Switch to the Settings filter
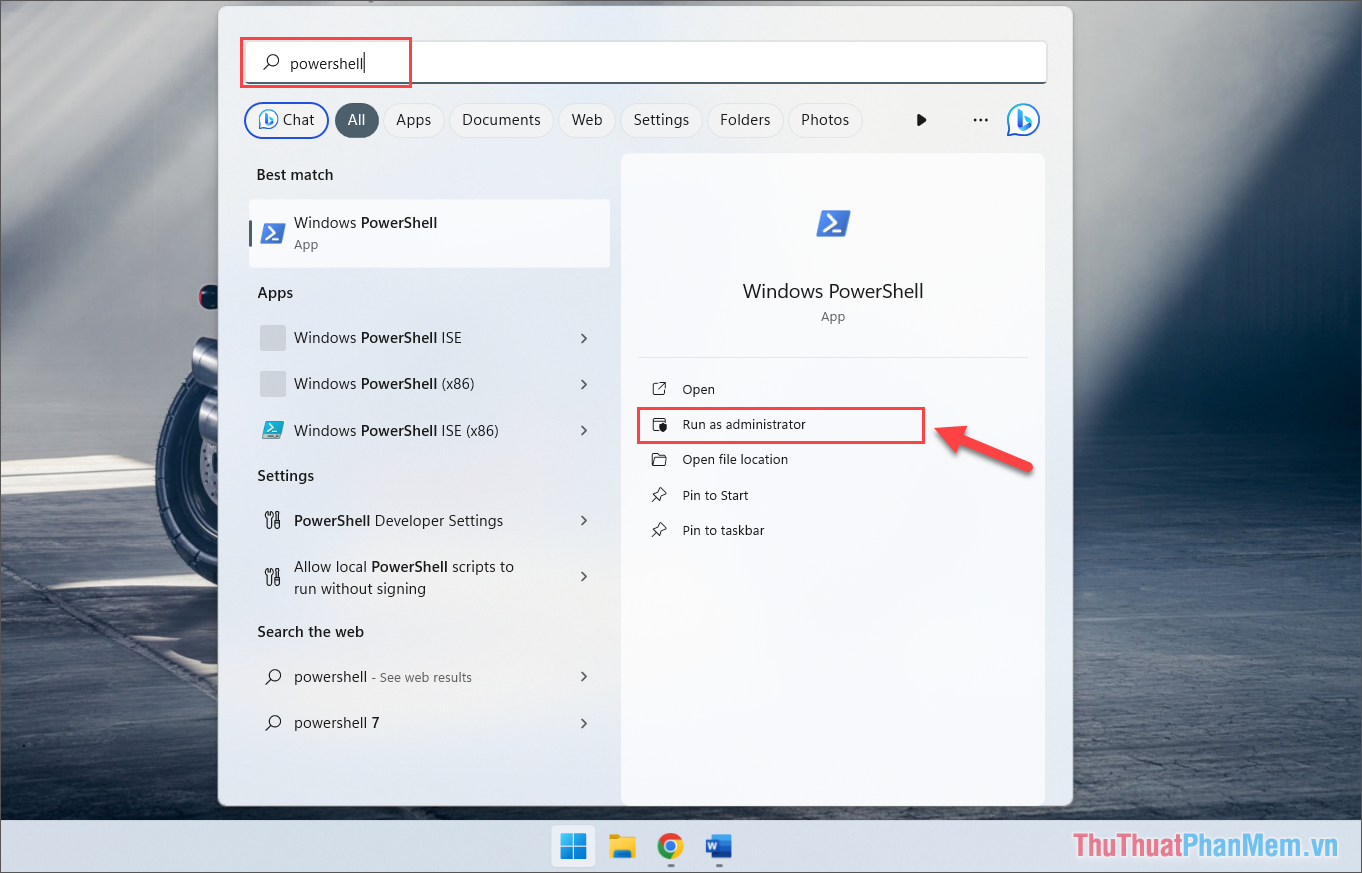Viewport: 1362px width, 873px height. coord(661,119)
